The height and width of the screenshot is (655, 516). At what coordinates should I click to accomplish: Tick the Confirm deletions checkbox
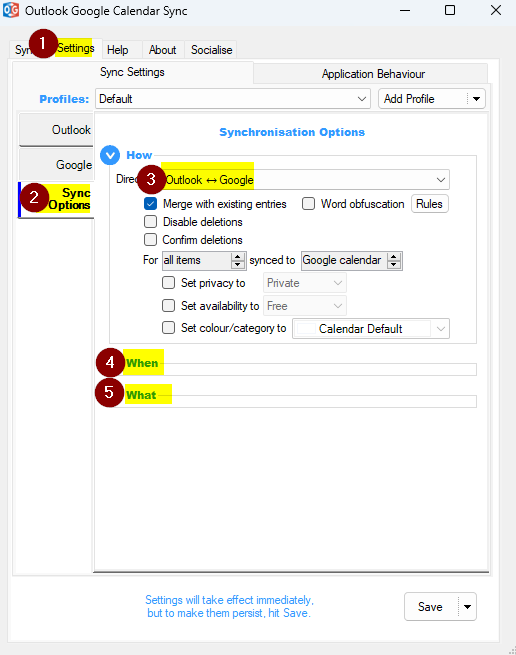tap(150, 240)
